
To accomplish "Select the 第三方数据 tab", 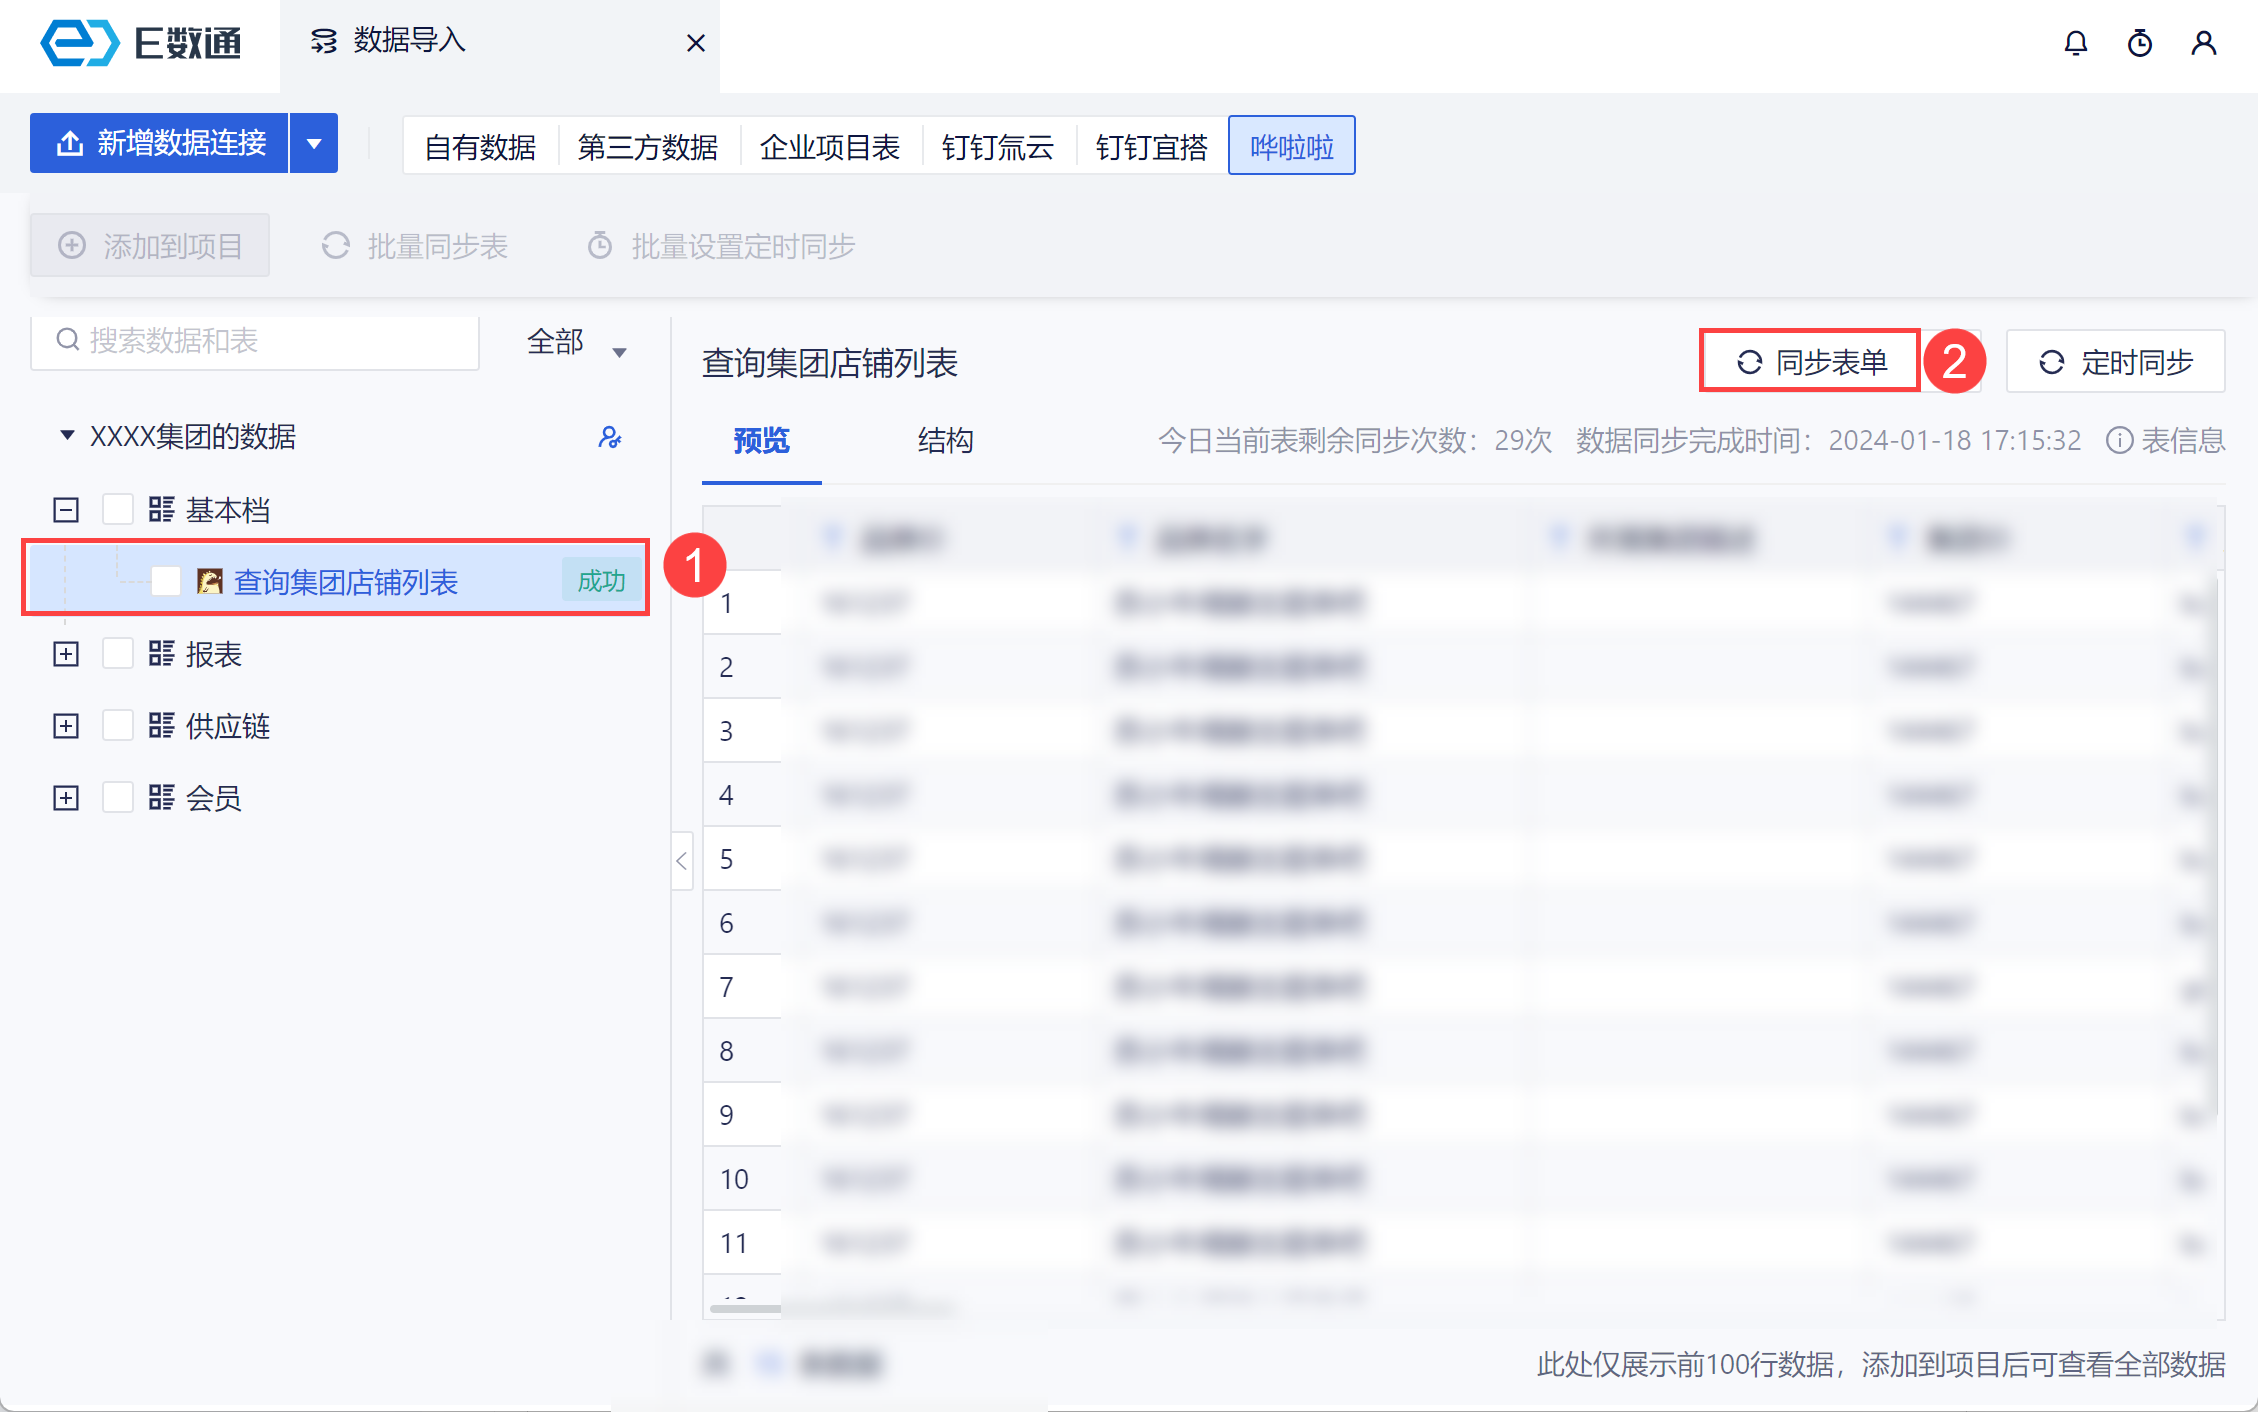I will [647, 147].
